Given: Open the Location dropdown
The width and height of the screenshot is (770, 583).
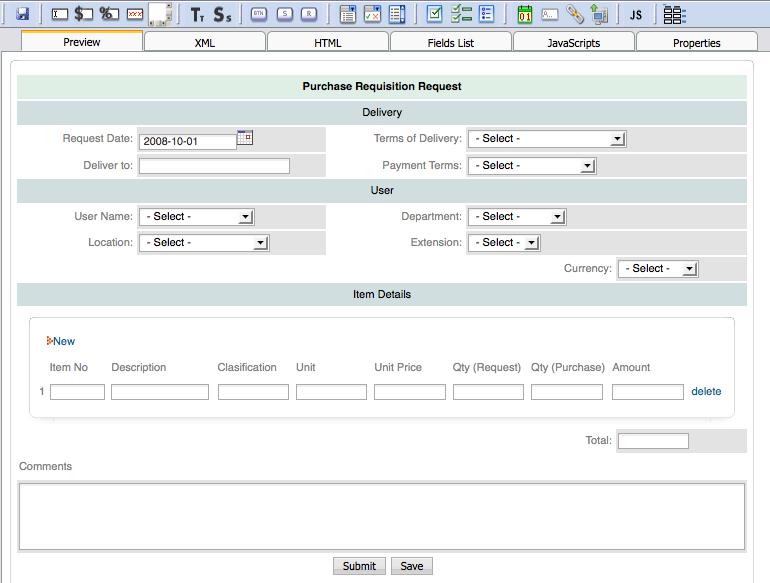Looking at the screenshot, I should [204, 243].
